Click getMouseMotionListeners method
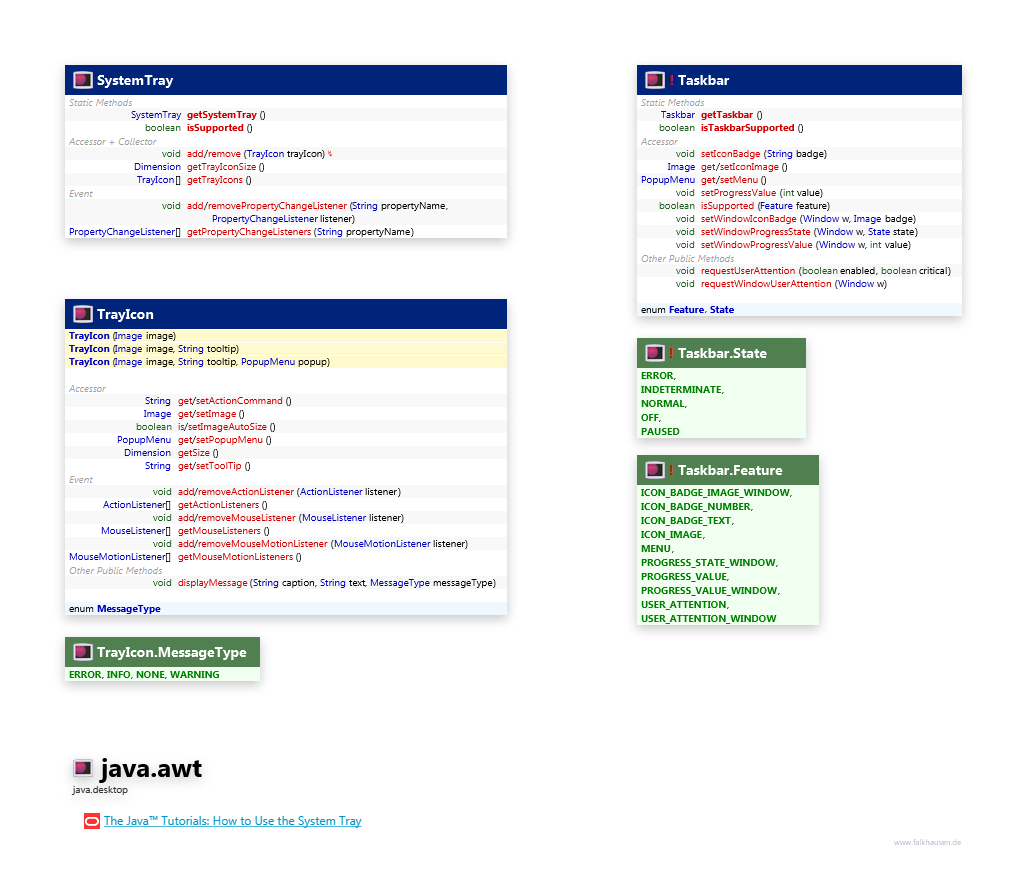Screen dimensions: 1018x888 pyautogui.click(x=236, y=556)
